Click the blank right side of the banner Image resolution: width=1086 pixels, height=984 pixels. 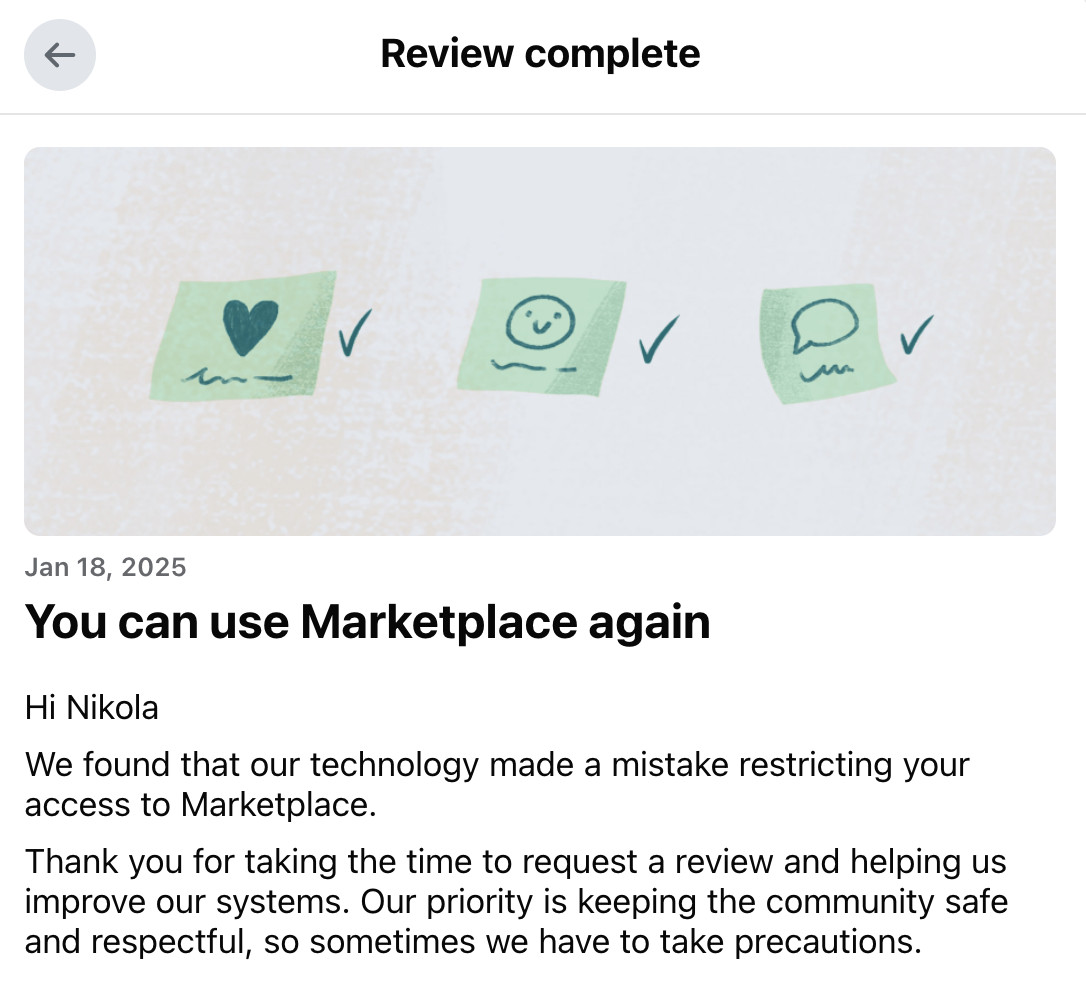997,341
